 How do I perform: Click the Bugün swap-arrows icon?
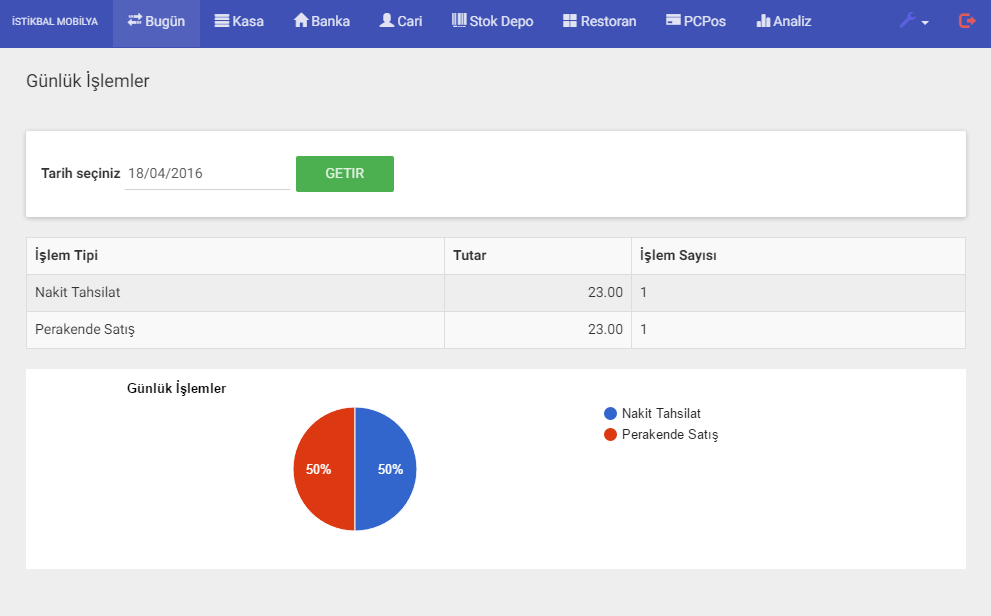135,20
